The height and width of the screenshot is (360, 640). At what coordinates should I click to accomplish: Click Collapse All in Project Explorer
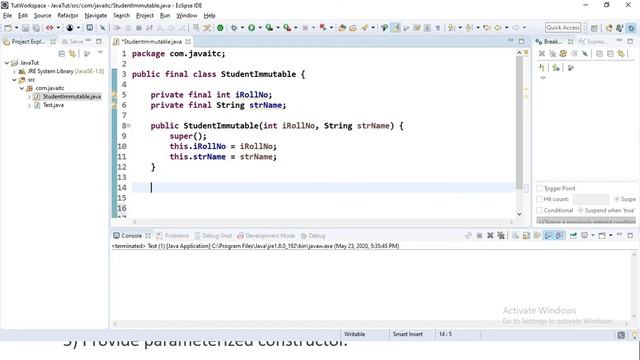[x=62, y=53]
